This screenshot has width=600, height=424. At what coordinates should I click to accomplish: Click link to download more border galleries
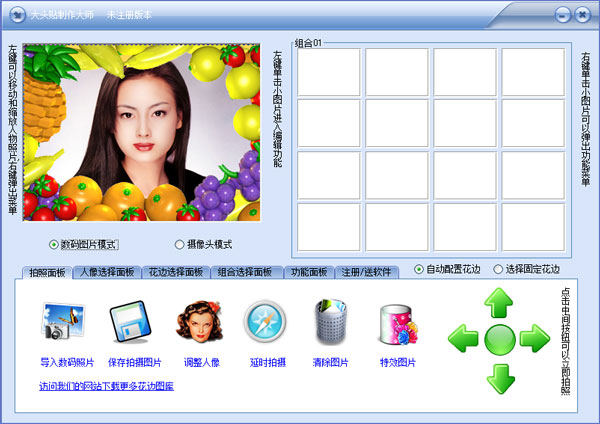[106, 386]
